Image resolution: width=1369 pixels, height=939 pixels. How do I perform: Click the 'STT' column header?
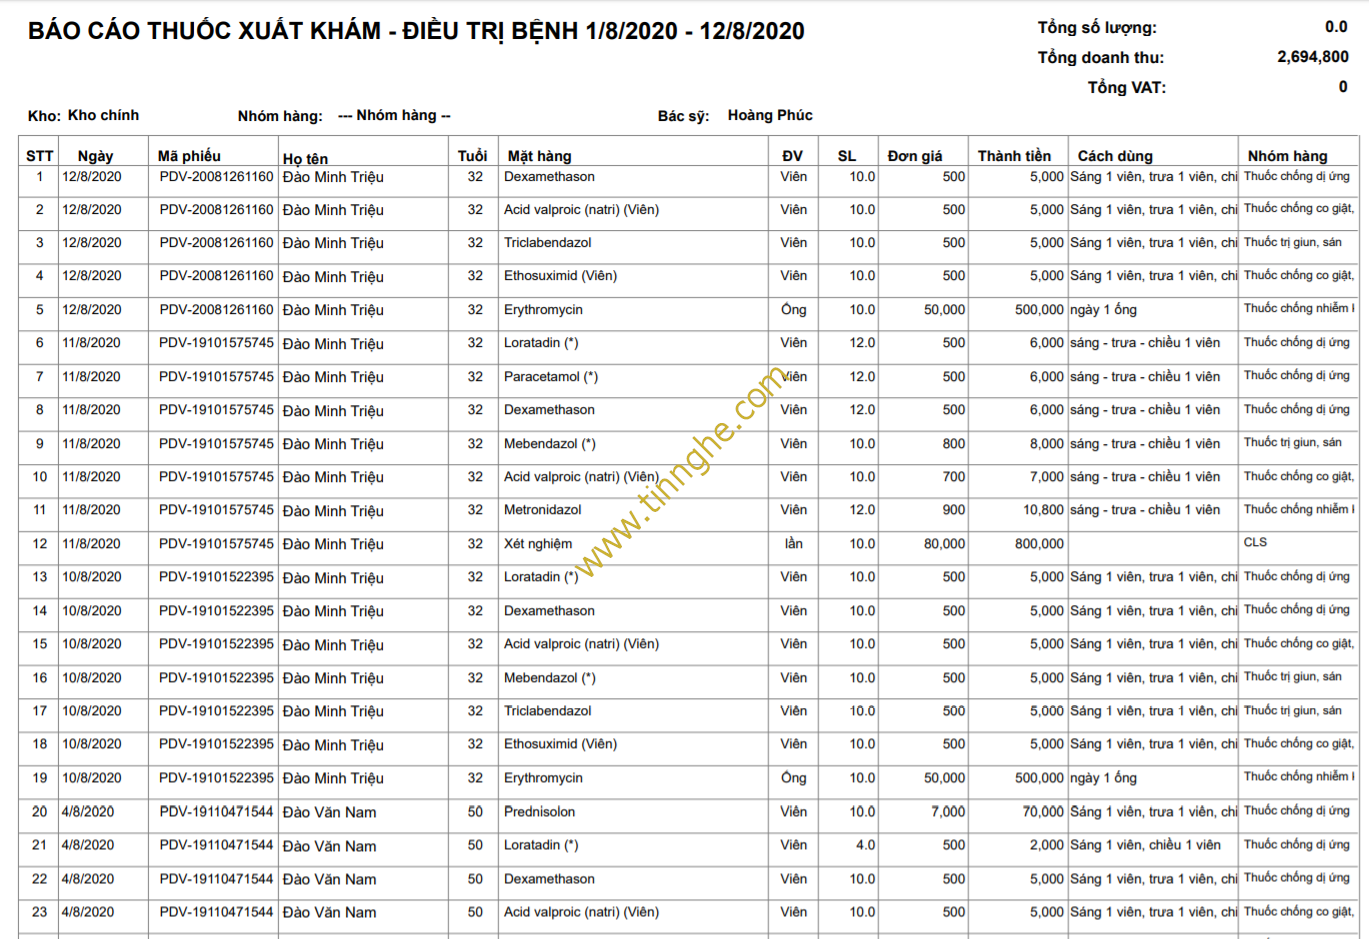click(40, 156)
